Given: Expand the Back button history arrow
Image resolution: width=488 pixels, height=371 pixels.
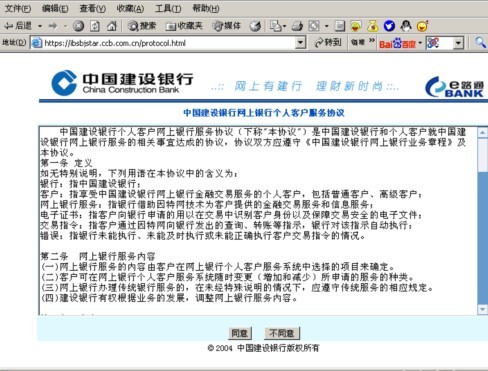Looking at the screenshot, I should tap(40, 26).
